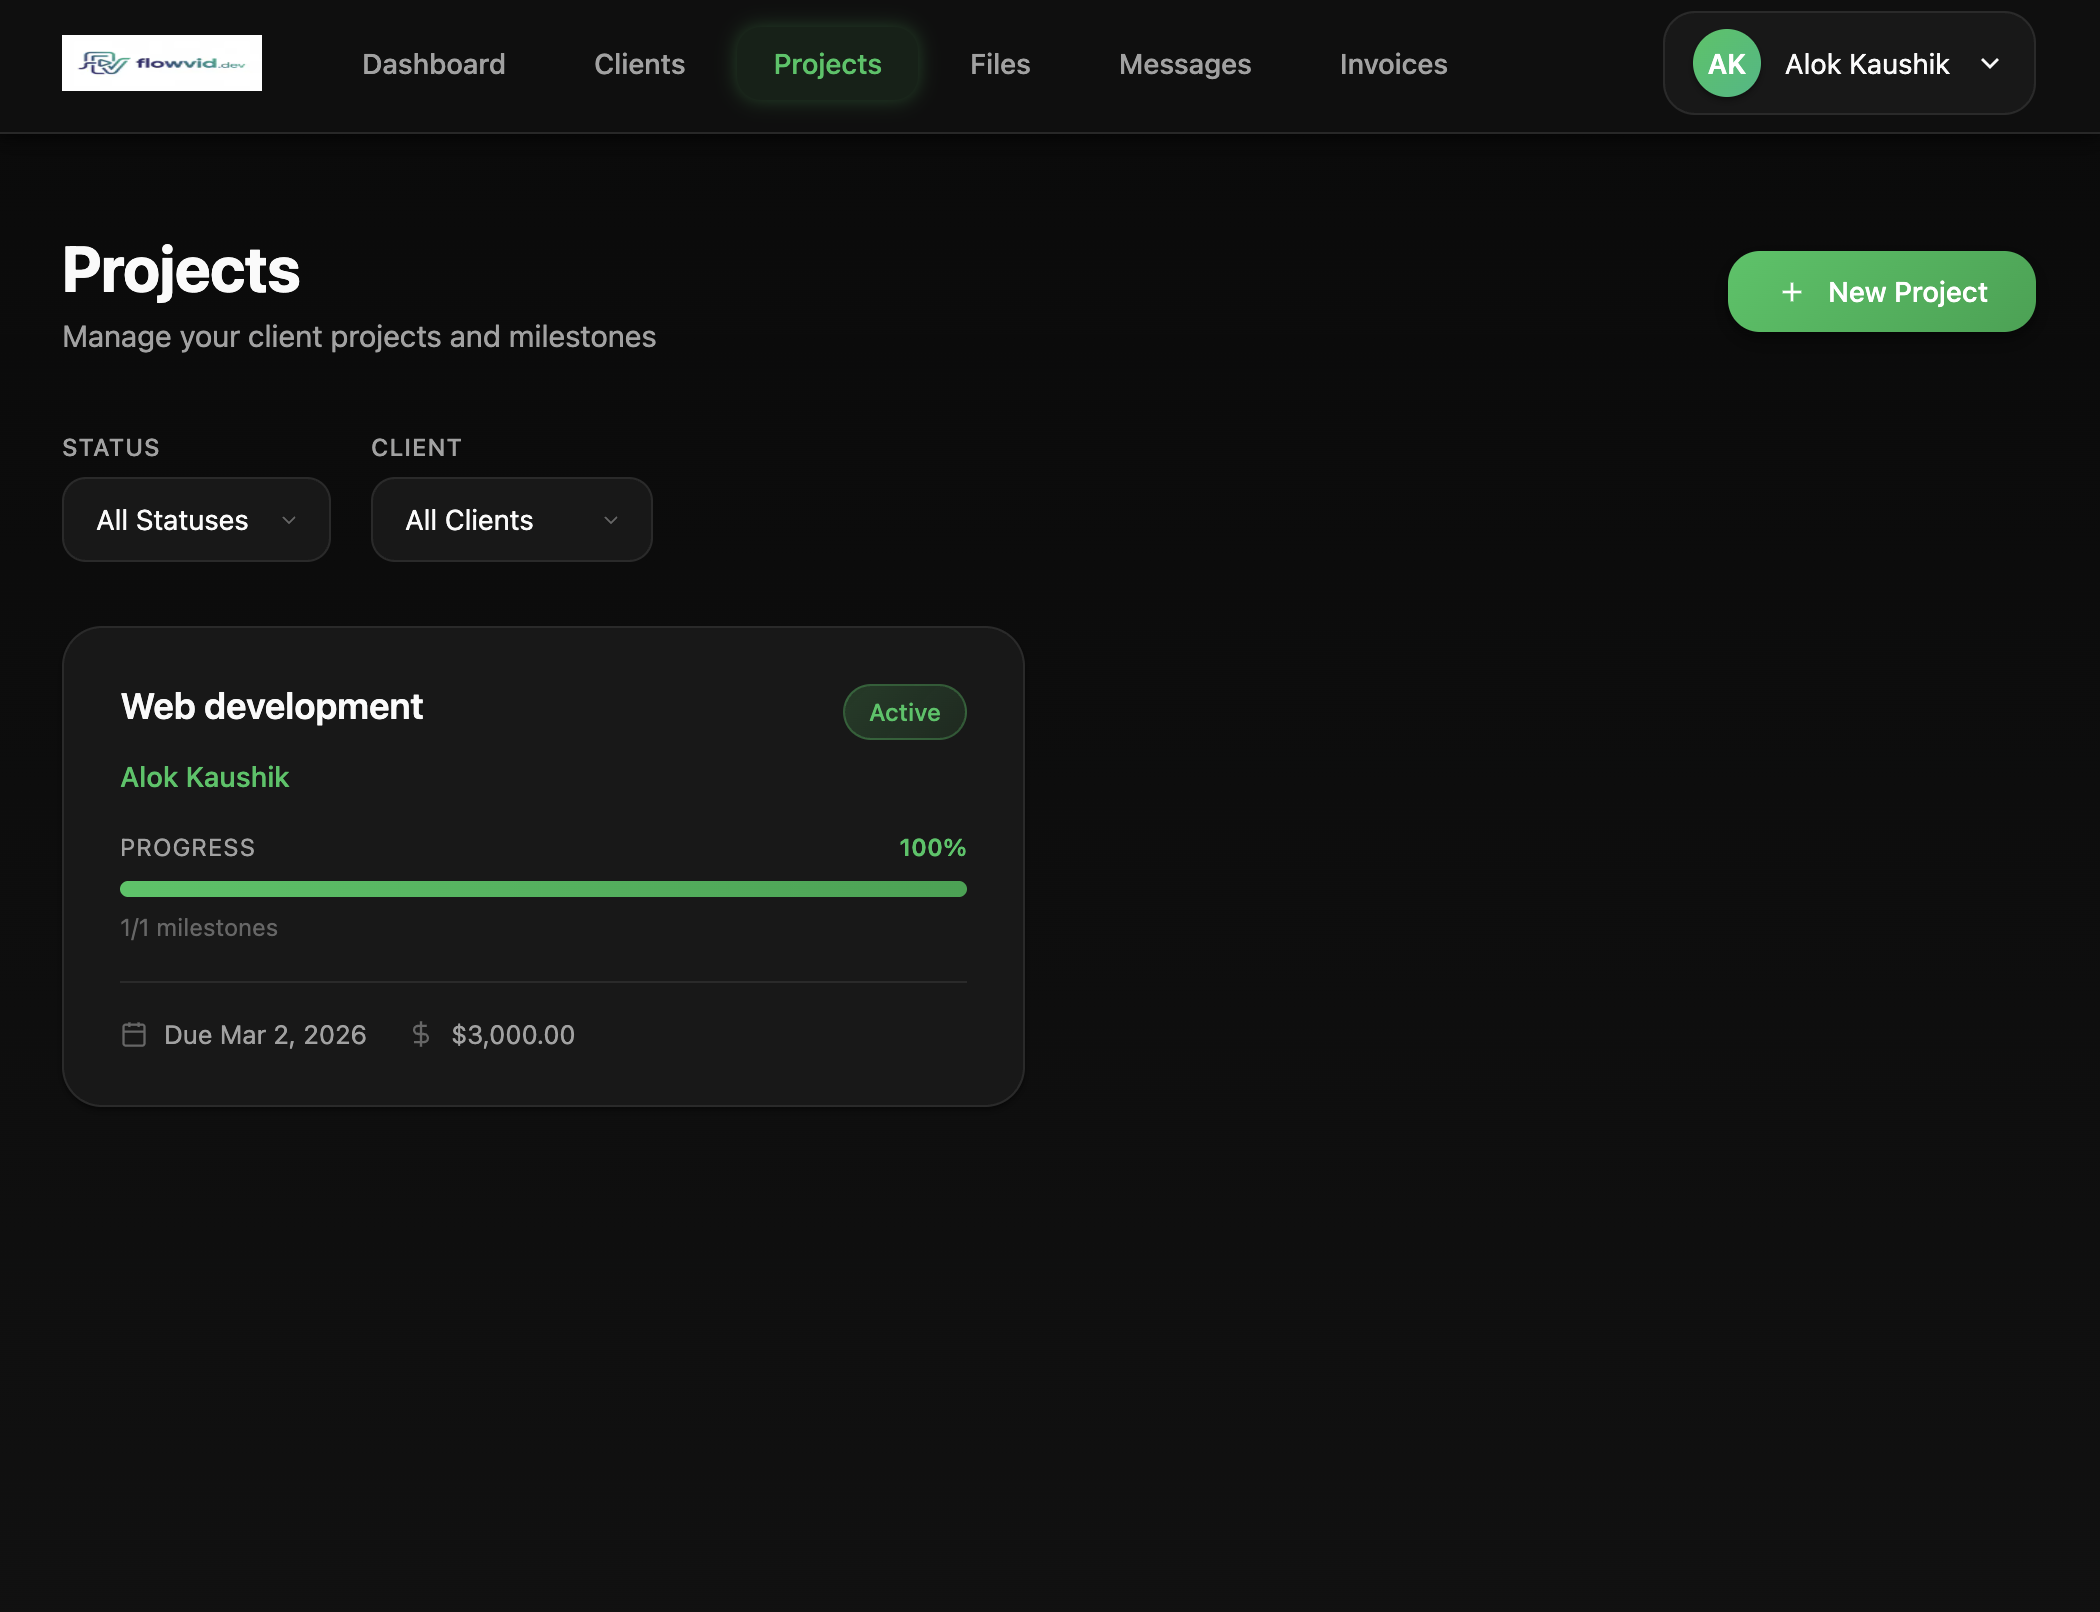Click the calendar icon beside due date
The height and width of the screenshot is (1612, 2100).
click(134, 1034)
